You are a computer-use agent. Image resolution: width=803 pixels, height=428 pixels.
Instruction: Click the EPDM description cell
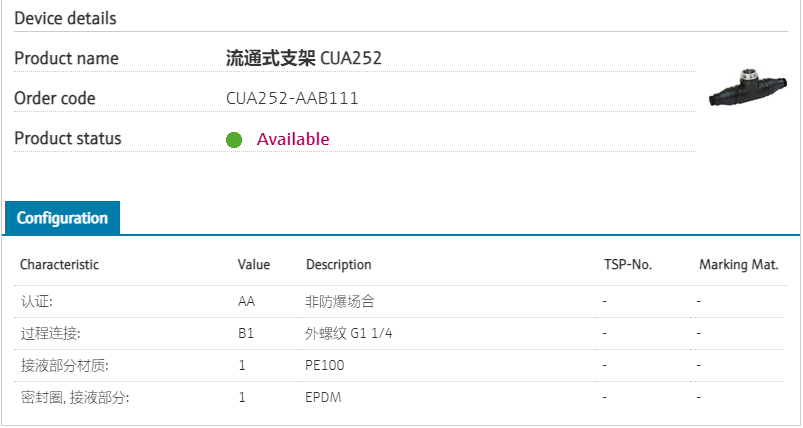[323, 398]
